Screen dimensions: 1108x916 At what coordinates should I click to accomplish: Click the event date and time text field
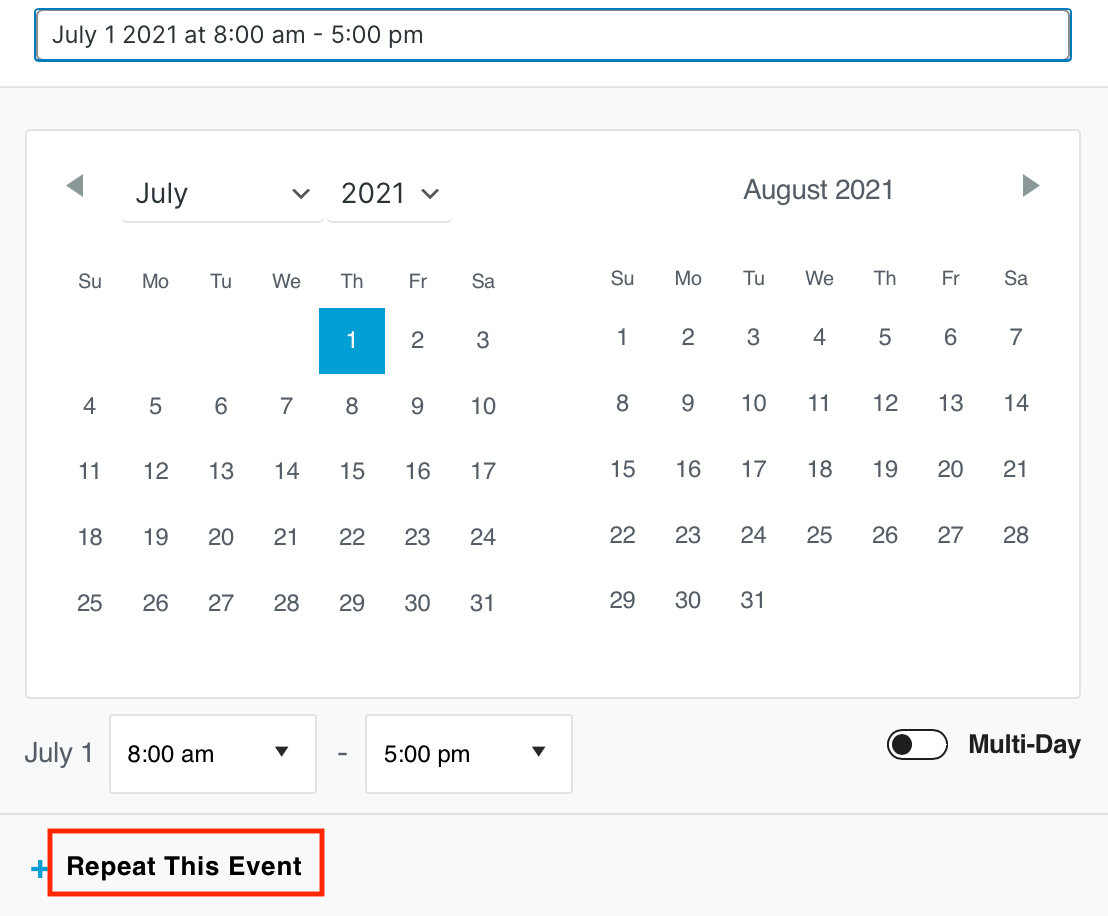(552, 36)
